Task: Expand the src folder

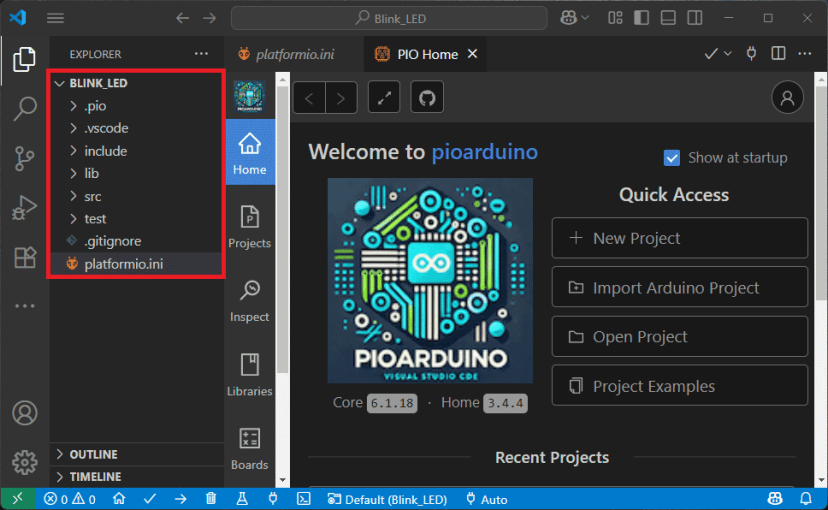Action: tap(136, 196)
